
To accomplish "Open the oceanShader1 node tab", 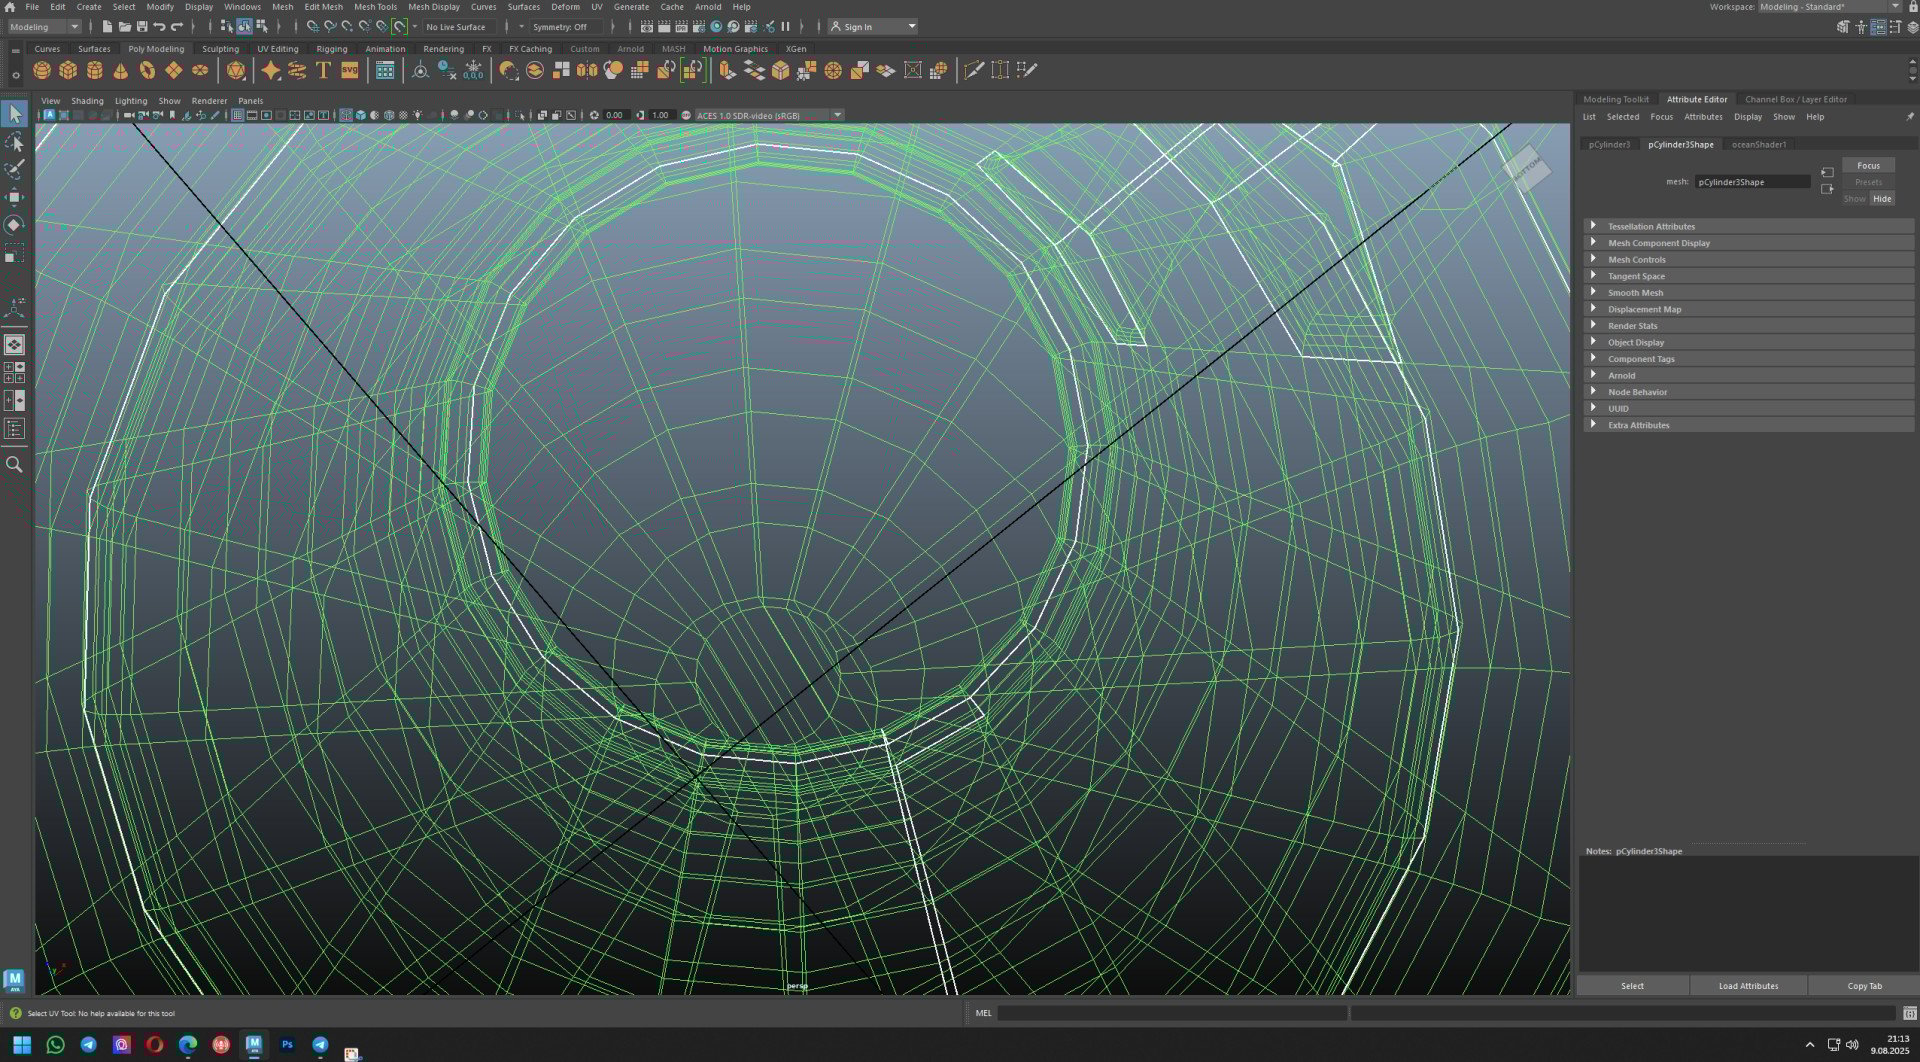I will 1759,144.
